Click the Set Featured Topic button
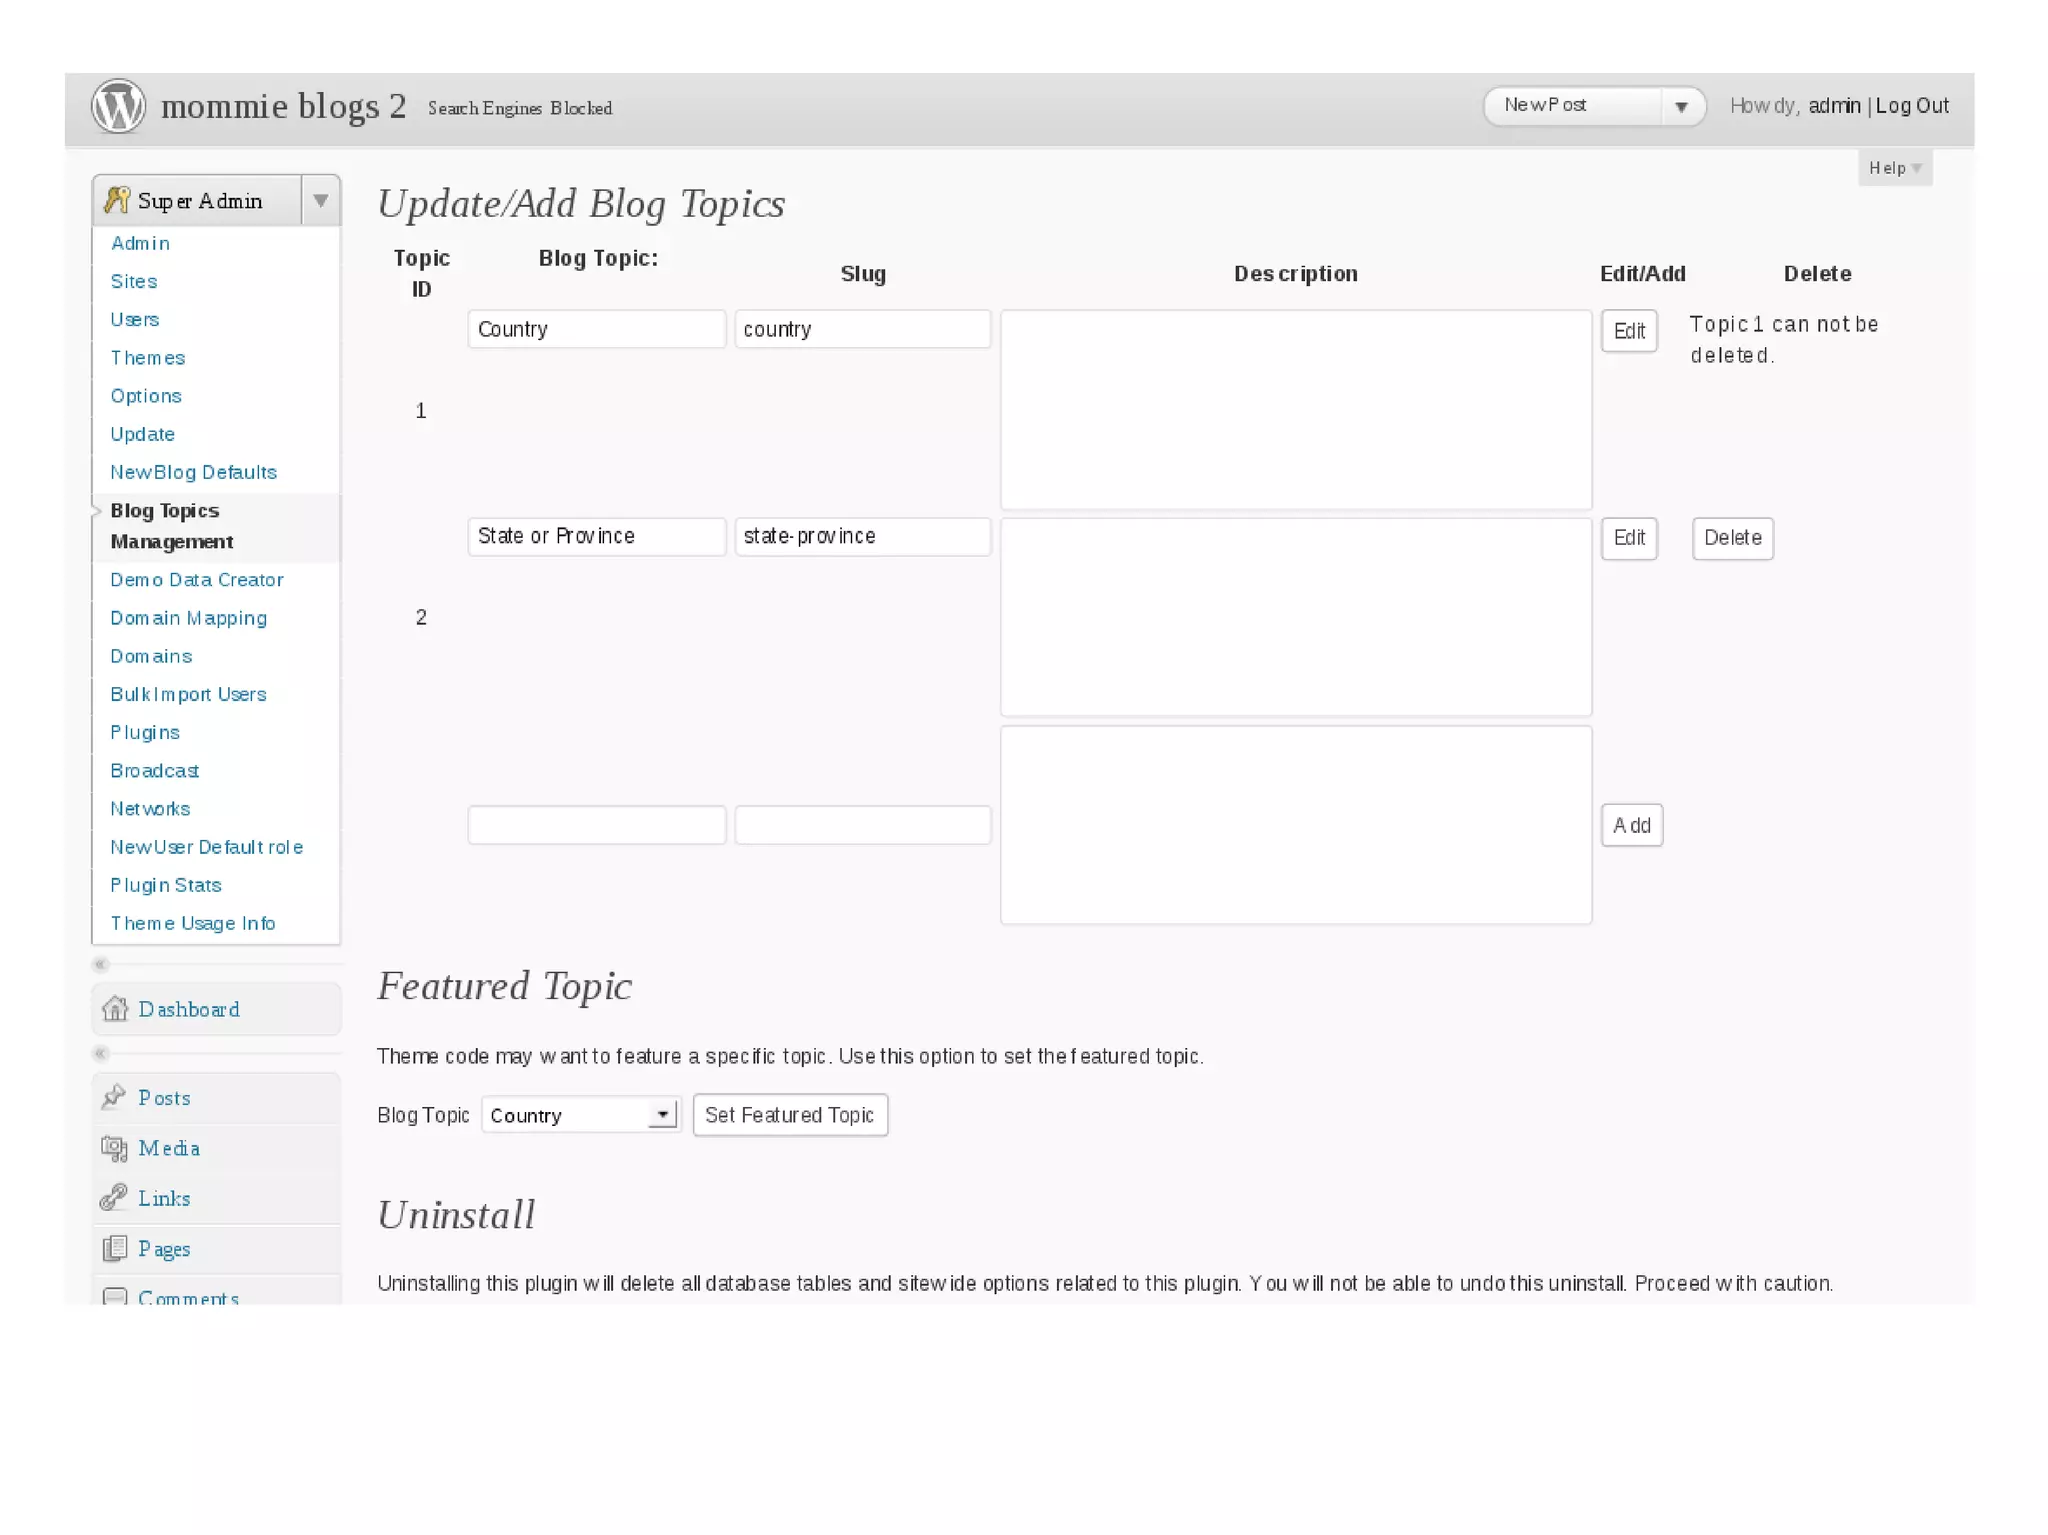 (x=789, y=1115)
